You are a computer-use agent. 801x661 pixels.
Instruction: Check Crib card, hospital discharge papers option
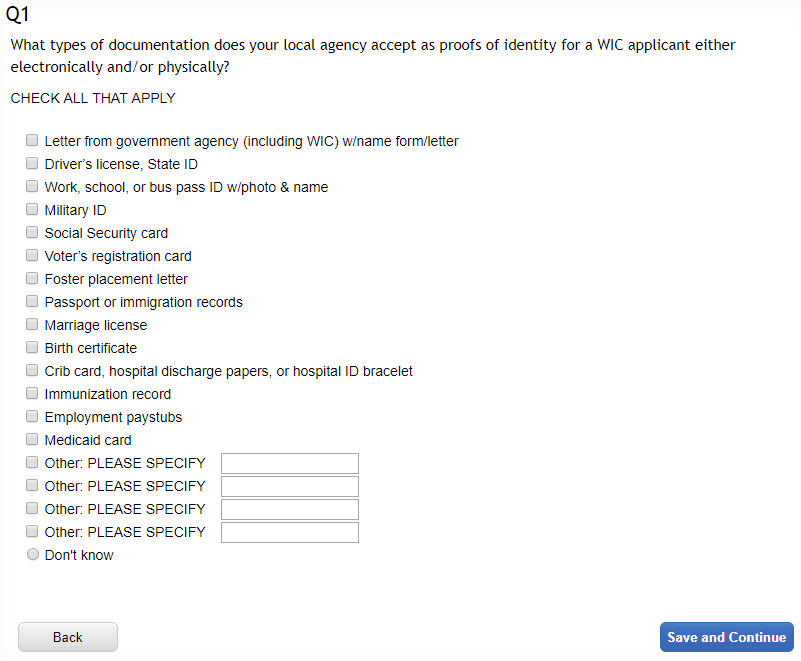coord(32,371)
